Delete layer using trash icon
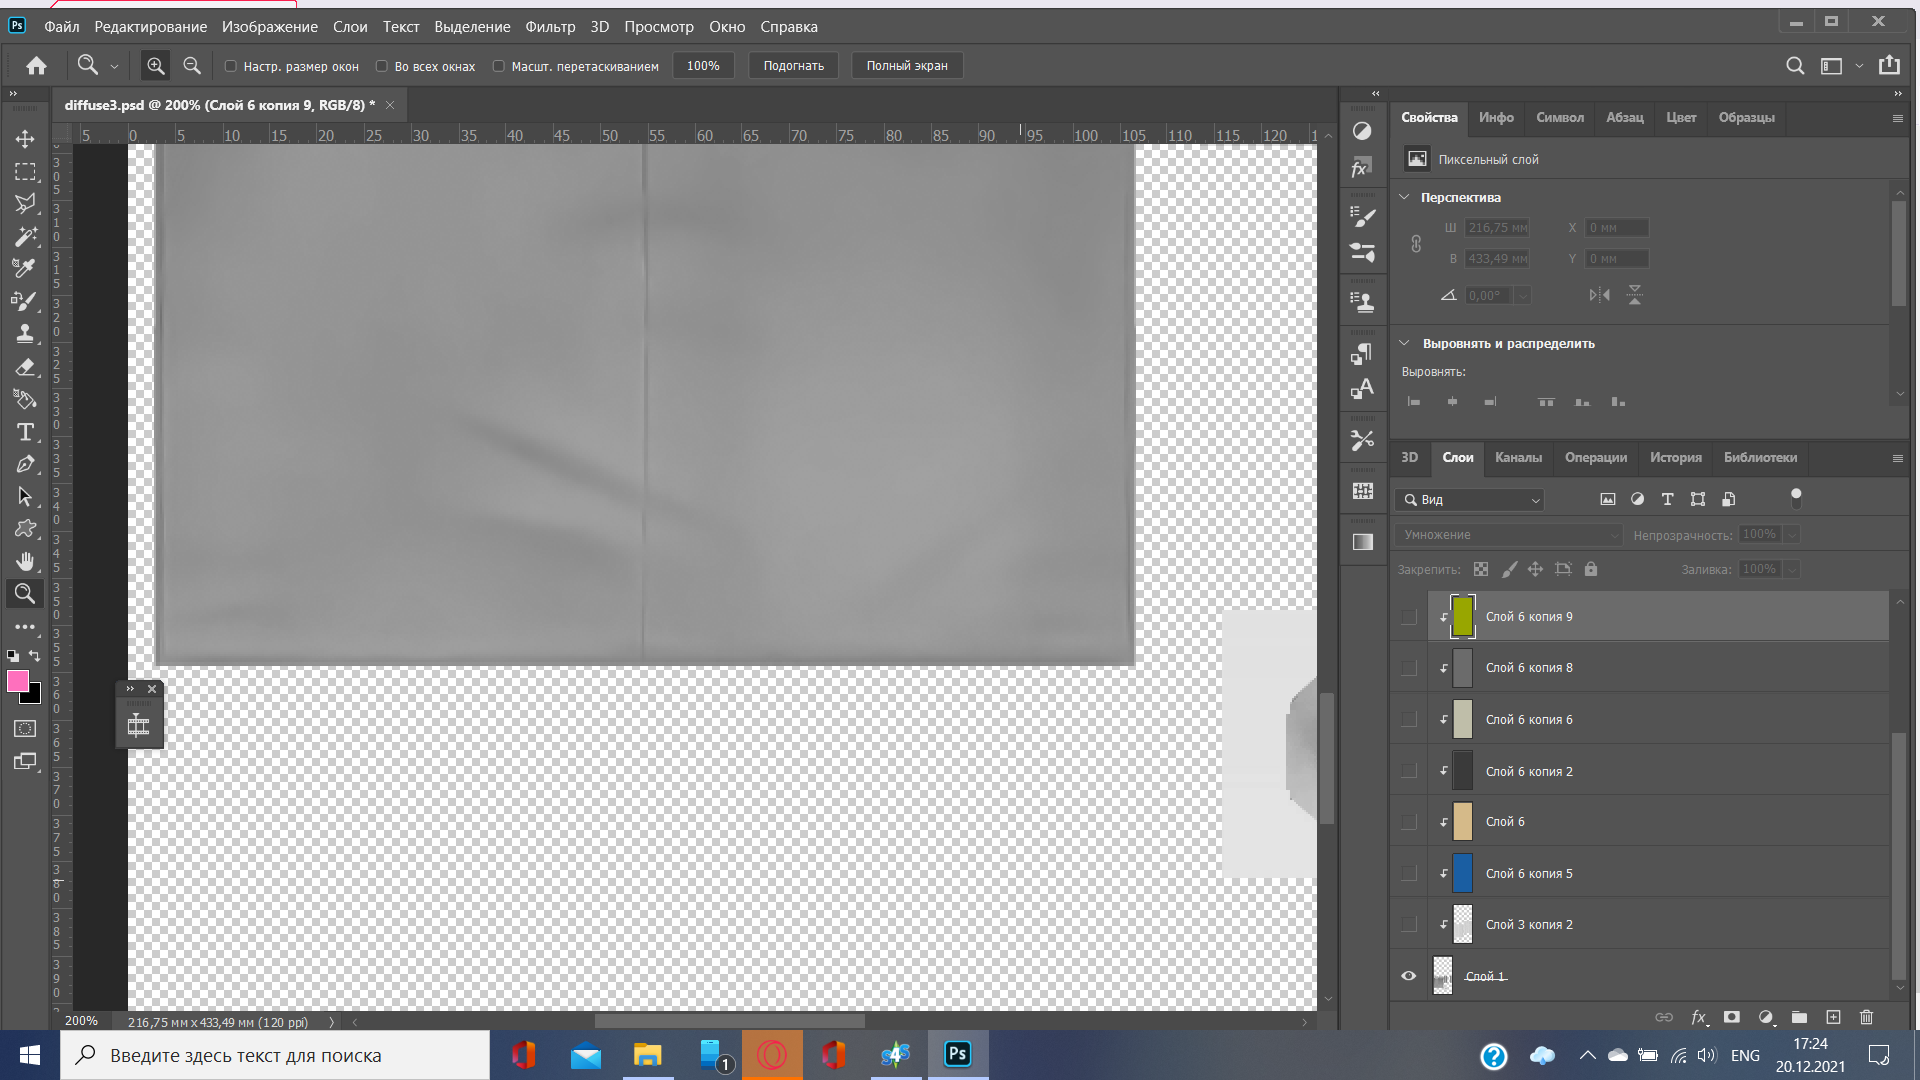 1866,1017
